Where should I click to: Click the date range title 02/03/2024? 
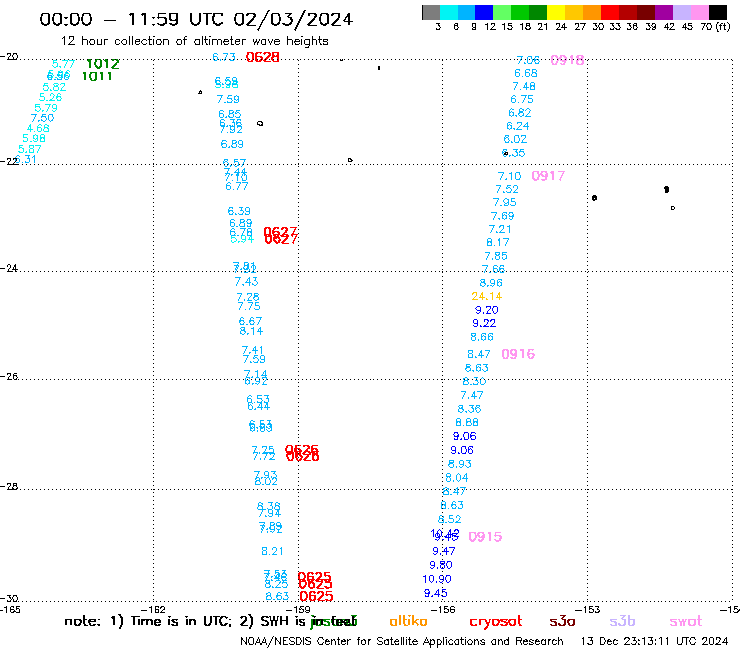pos(293,19)
